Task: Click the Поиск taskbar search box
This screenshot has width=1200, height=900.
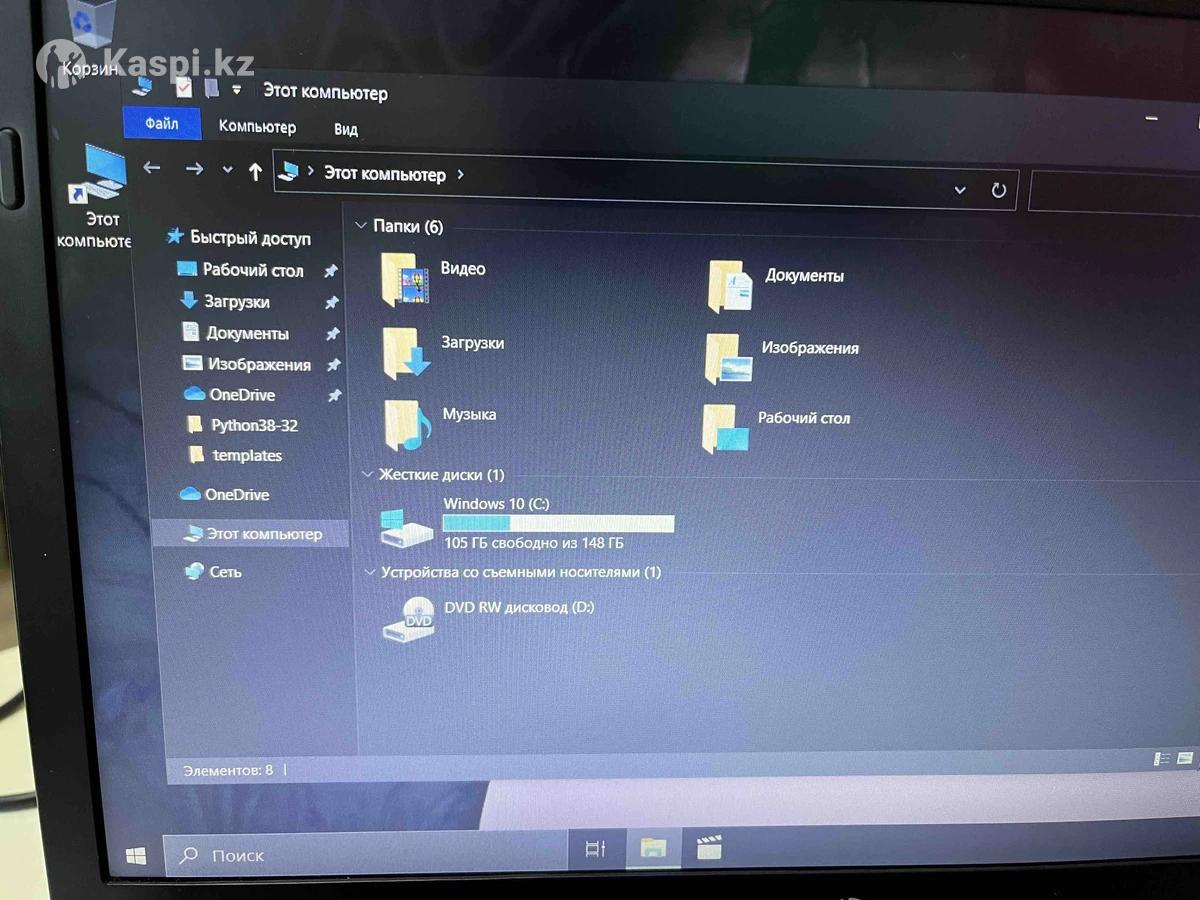Action: click(x=360, y=855)
